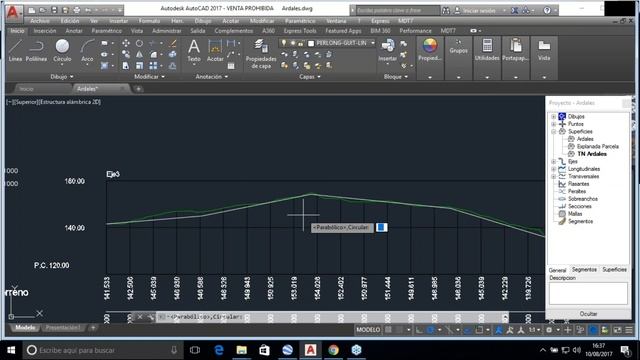The image size is (640, 360).
Task: Open File Explorer from the taskbar
Action: pos(242,350)
